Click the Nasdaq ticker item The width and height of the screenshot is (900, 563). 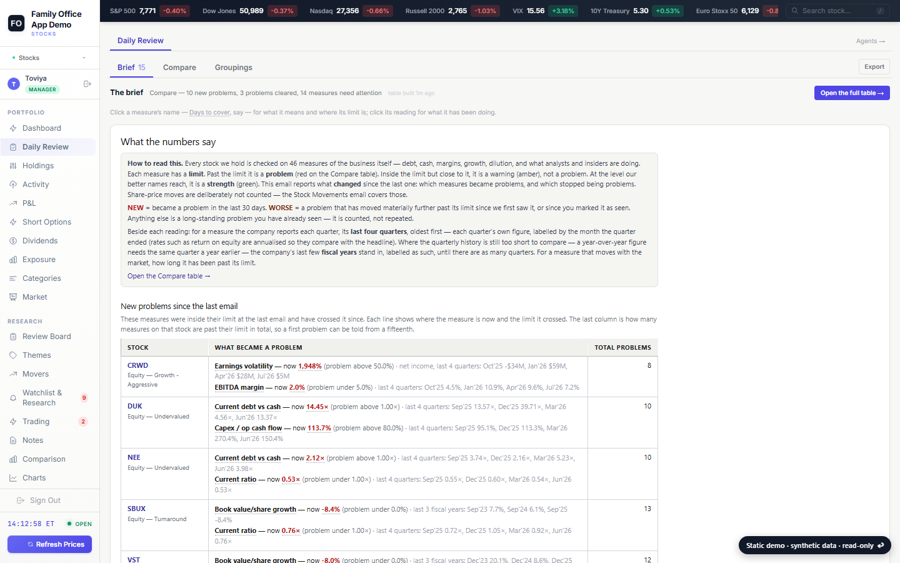[351, 10]
